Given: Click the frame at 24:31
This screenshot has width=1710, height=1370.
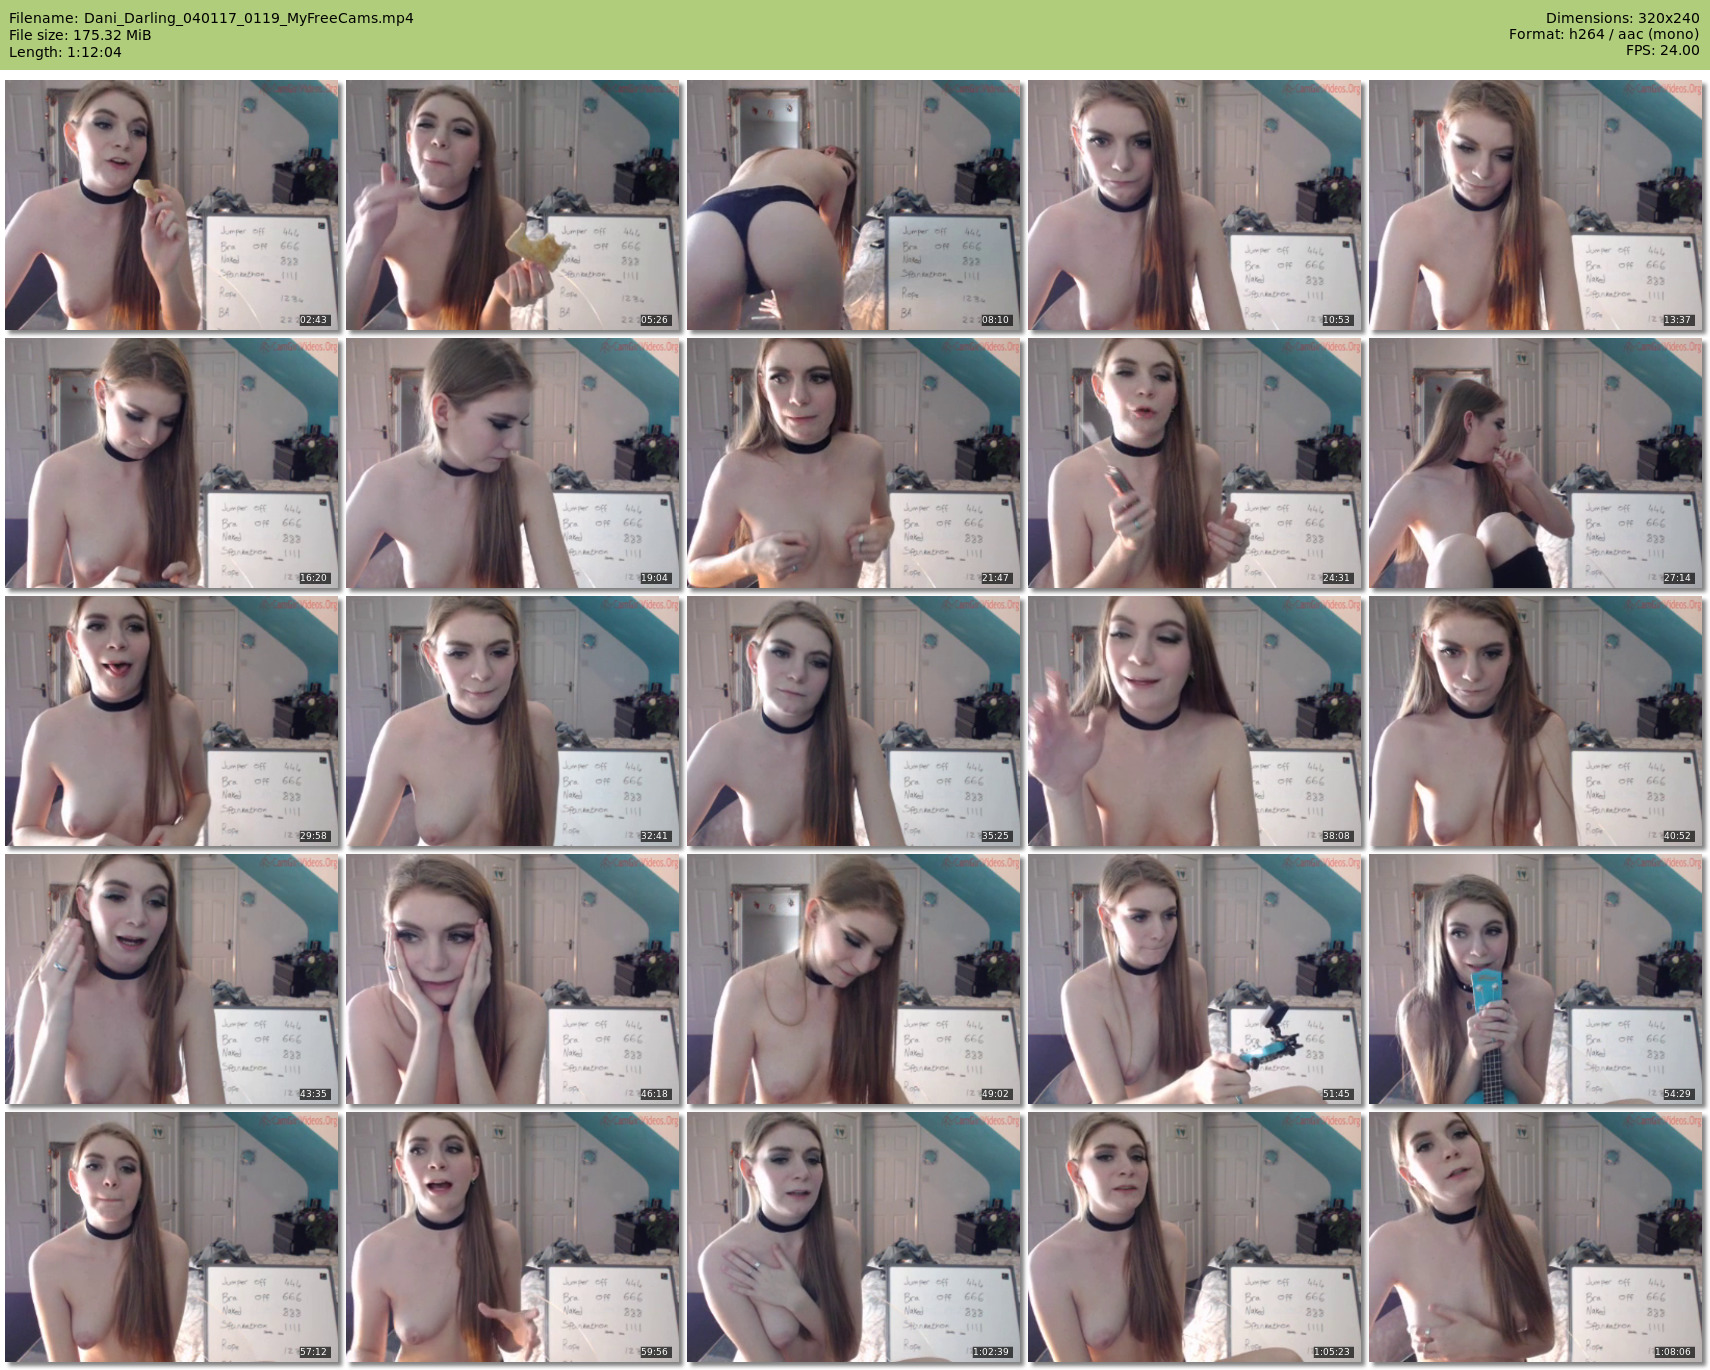Looking at the screenshot, I should [x=1195, y=463].
